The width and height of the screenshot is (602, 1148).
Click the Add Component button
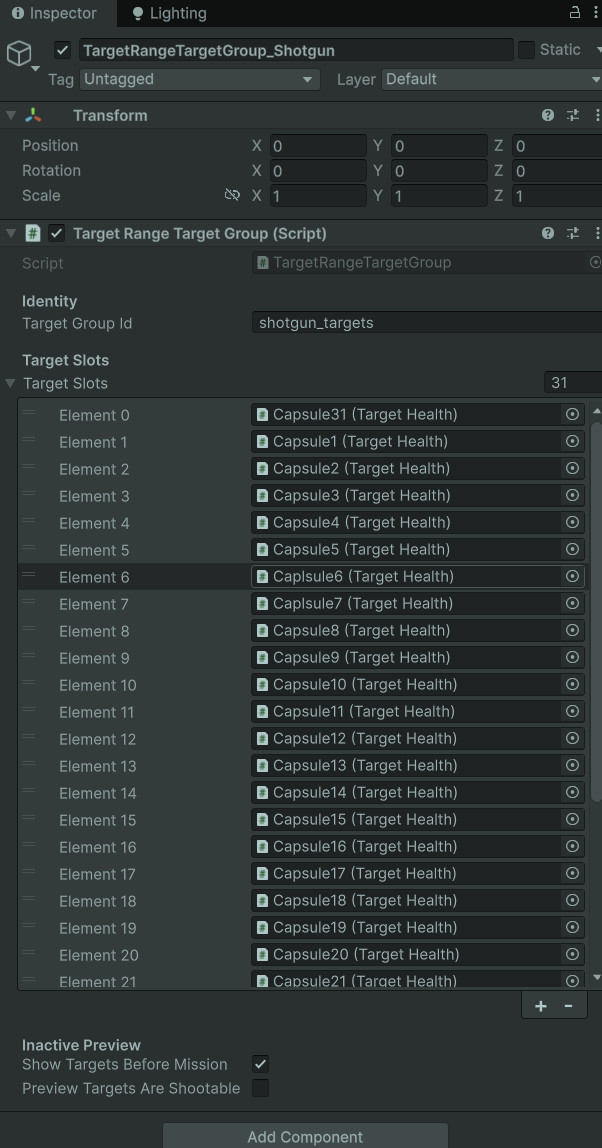[x=305, y=1136]
